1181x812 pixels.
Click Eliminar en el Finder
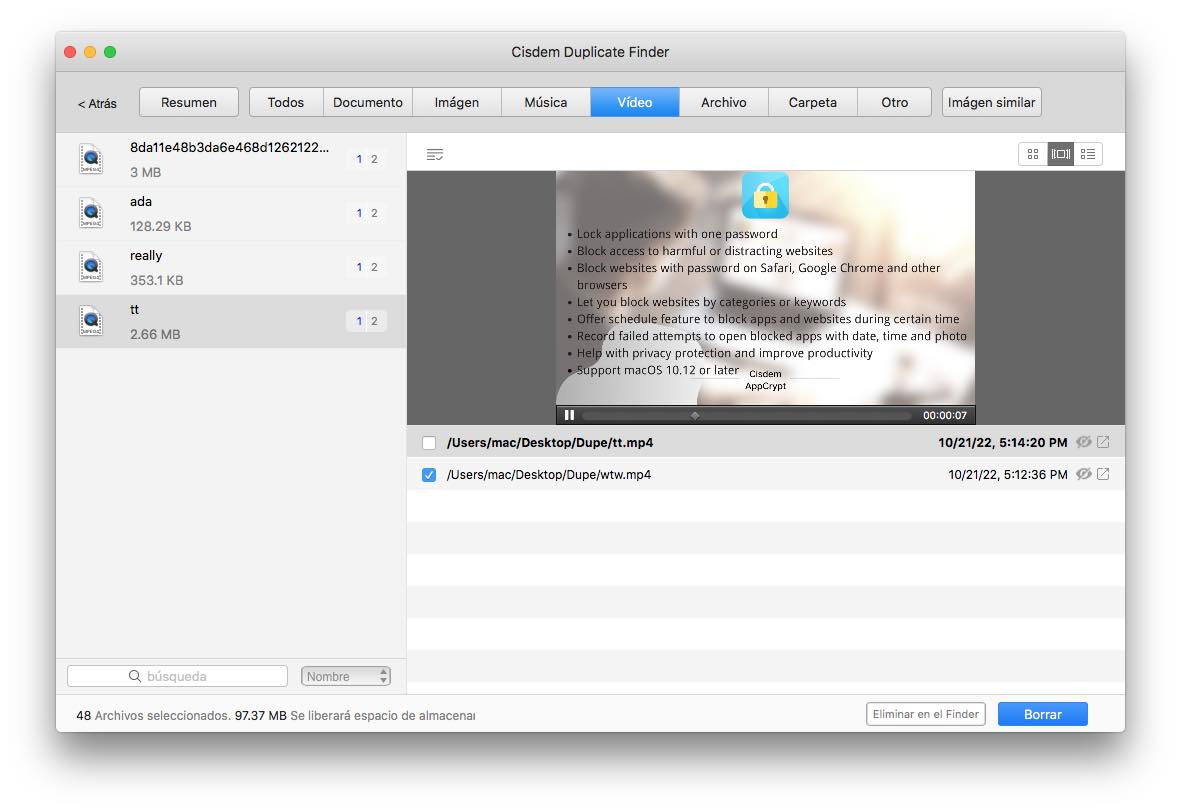[x=925, y=713]
